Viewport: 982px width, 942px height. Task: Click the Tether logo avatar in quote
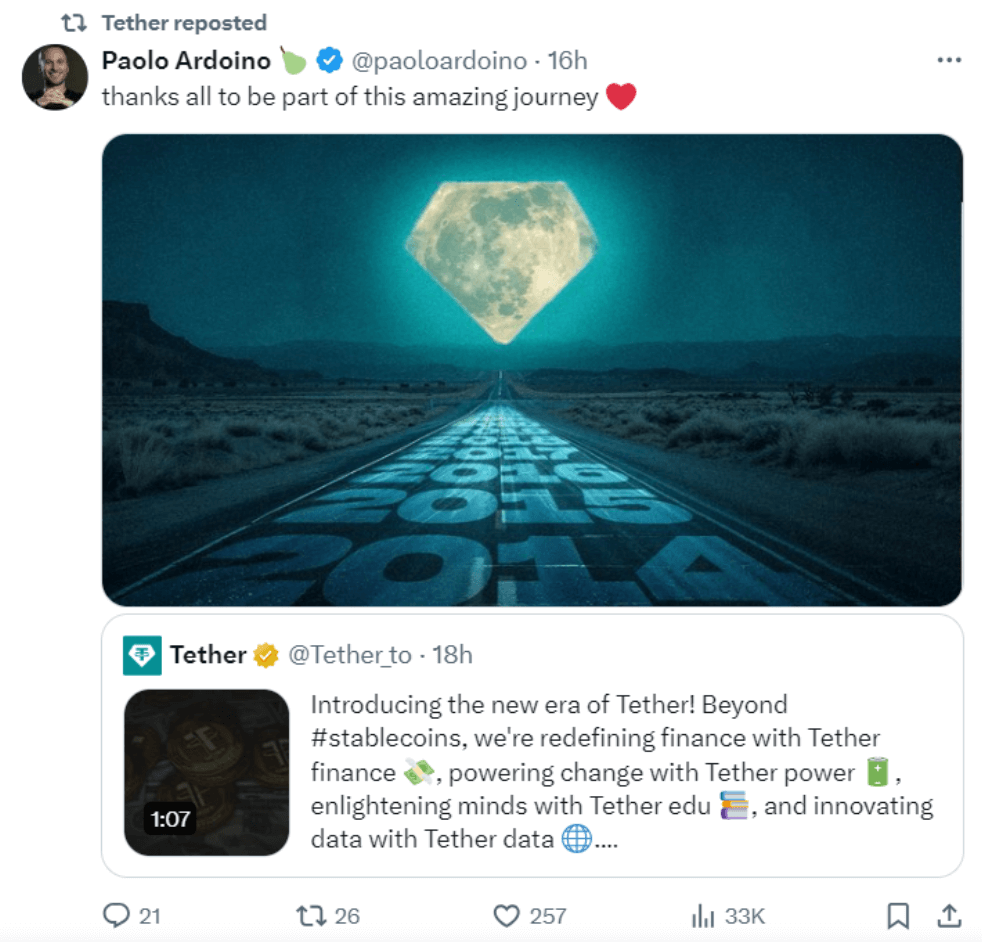[142, 655]
